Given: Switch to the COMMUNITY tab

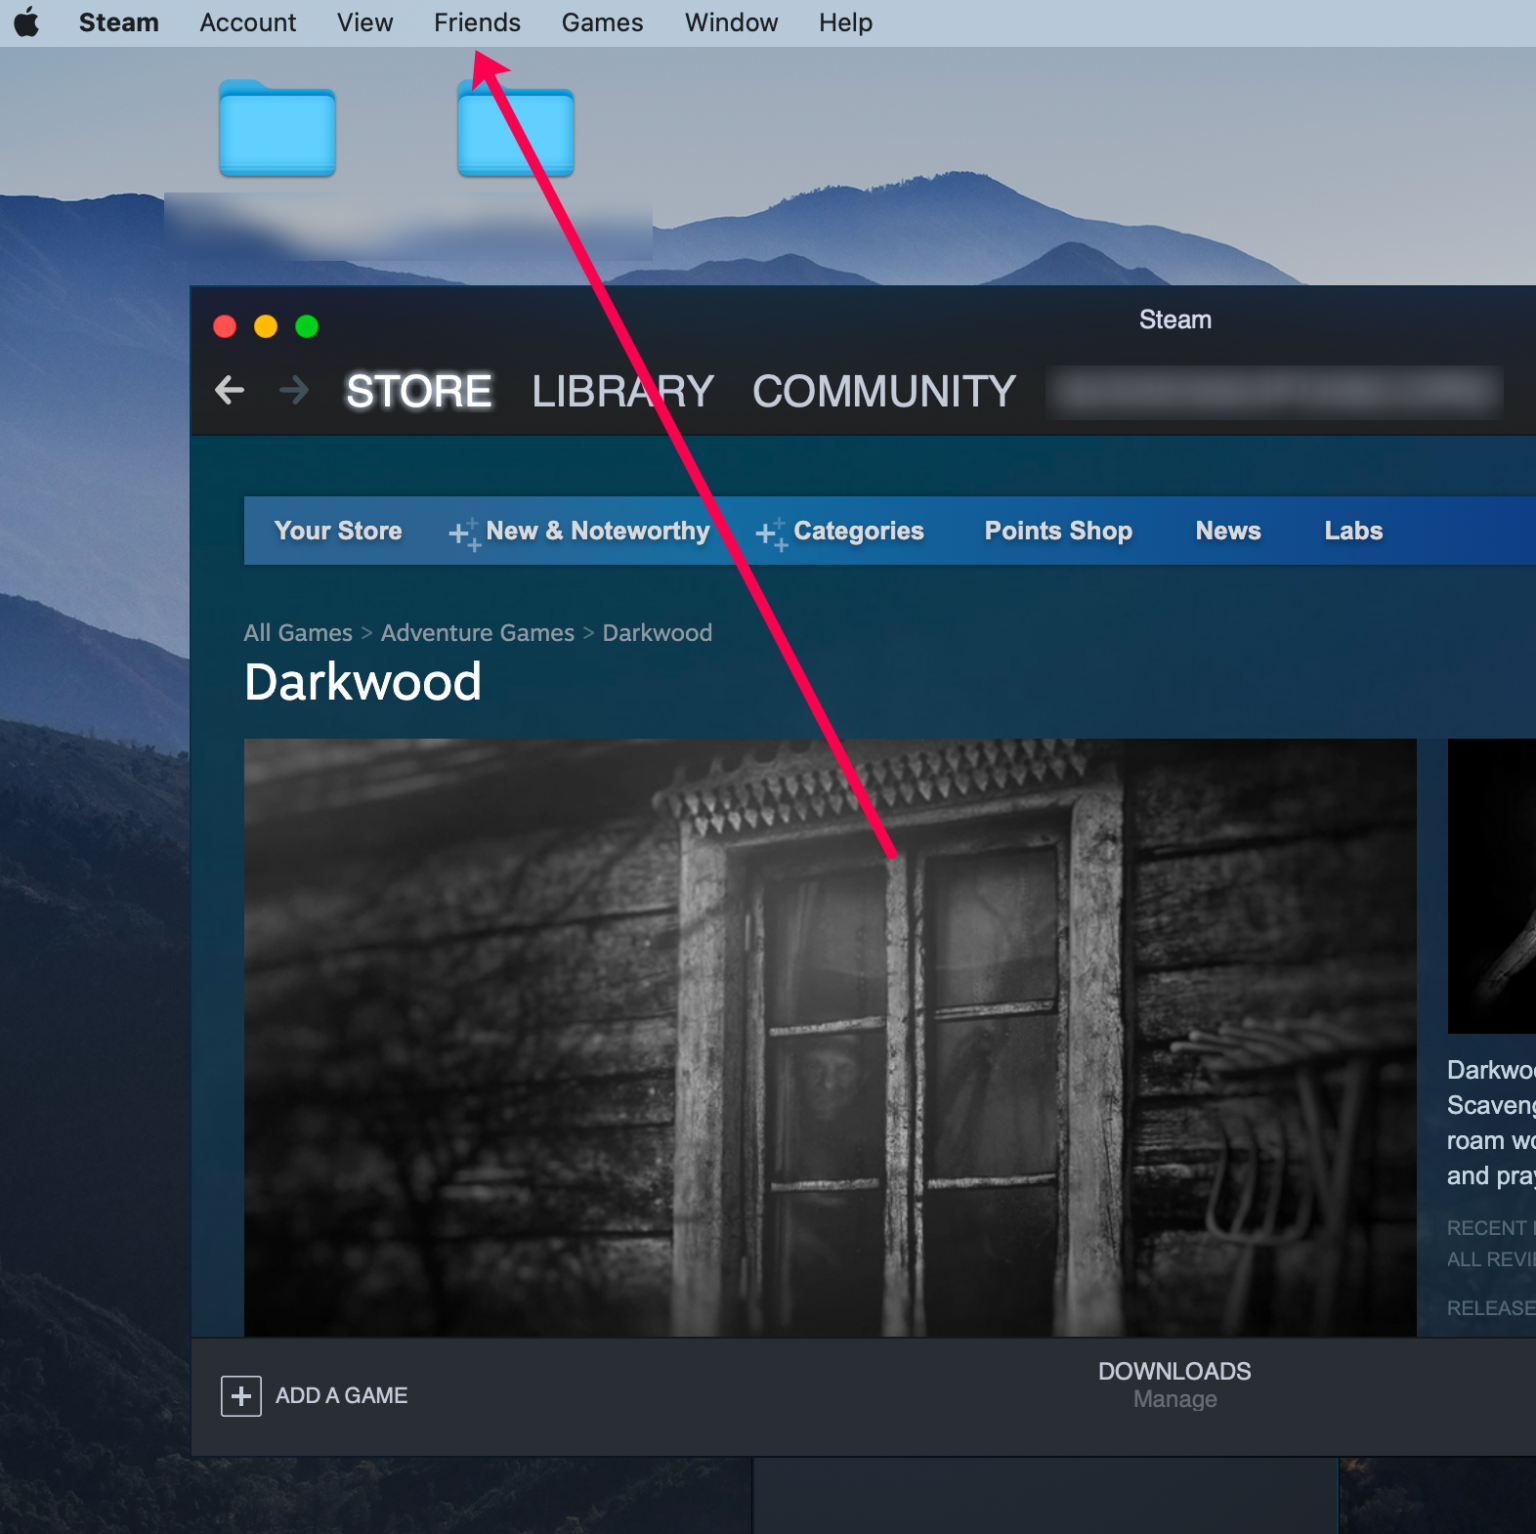Looking at the screenshot, I should tap(884, 391).
